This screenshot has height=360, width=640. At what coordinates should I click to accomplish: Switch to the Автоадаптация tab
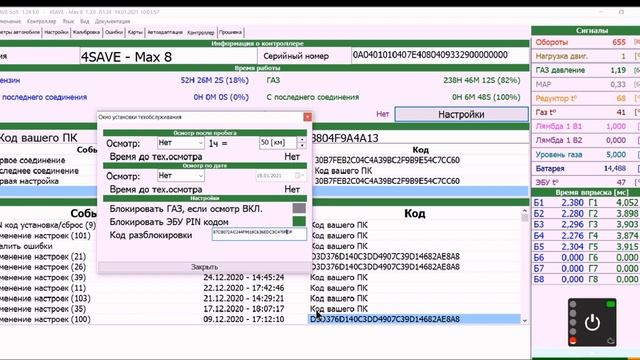click(165, 32)
